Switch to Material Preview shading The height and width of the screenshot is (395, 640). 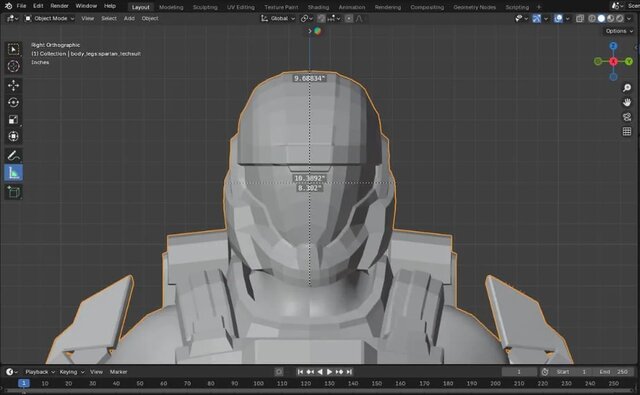tap(611, 18)
